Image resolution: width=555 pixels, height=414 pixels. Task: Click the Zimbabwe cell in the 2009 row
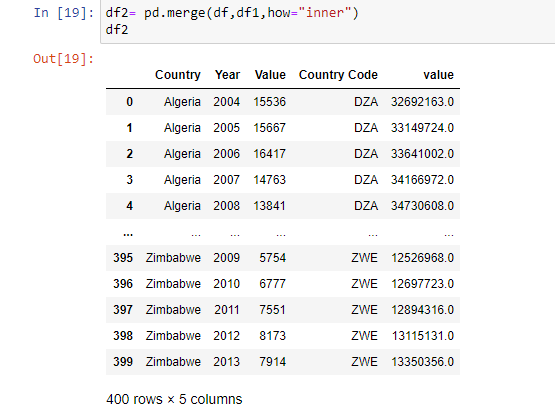click(173, 258)
